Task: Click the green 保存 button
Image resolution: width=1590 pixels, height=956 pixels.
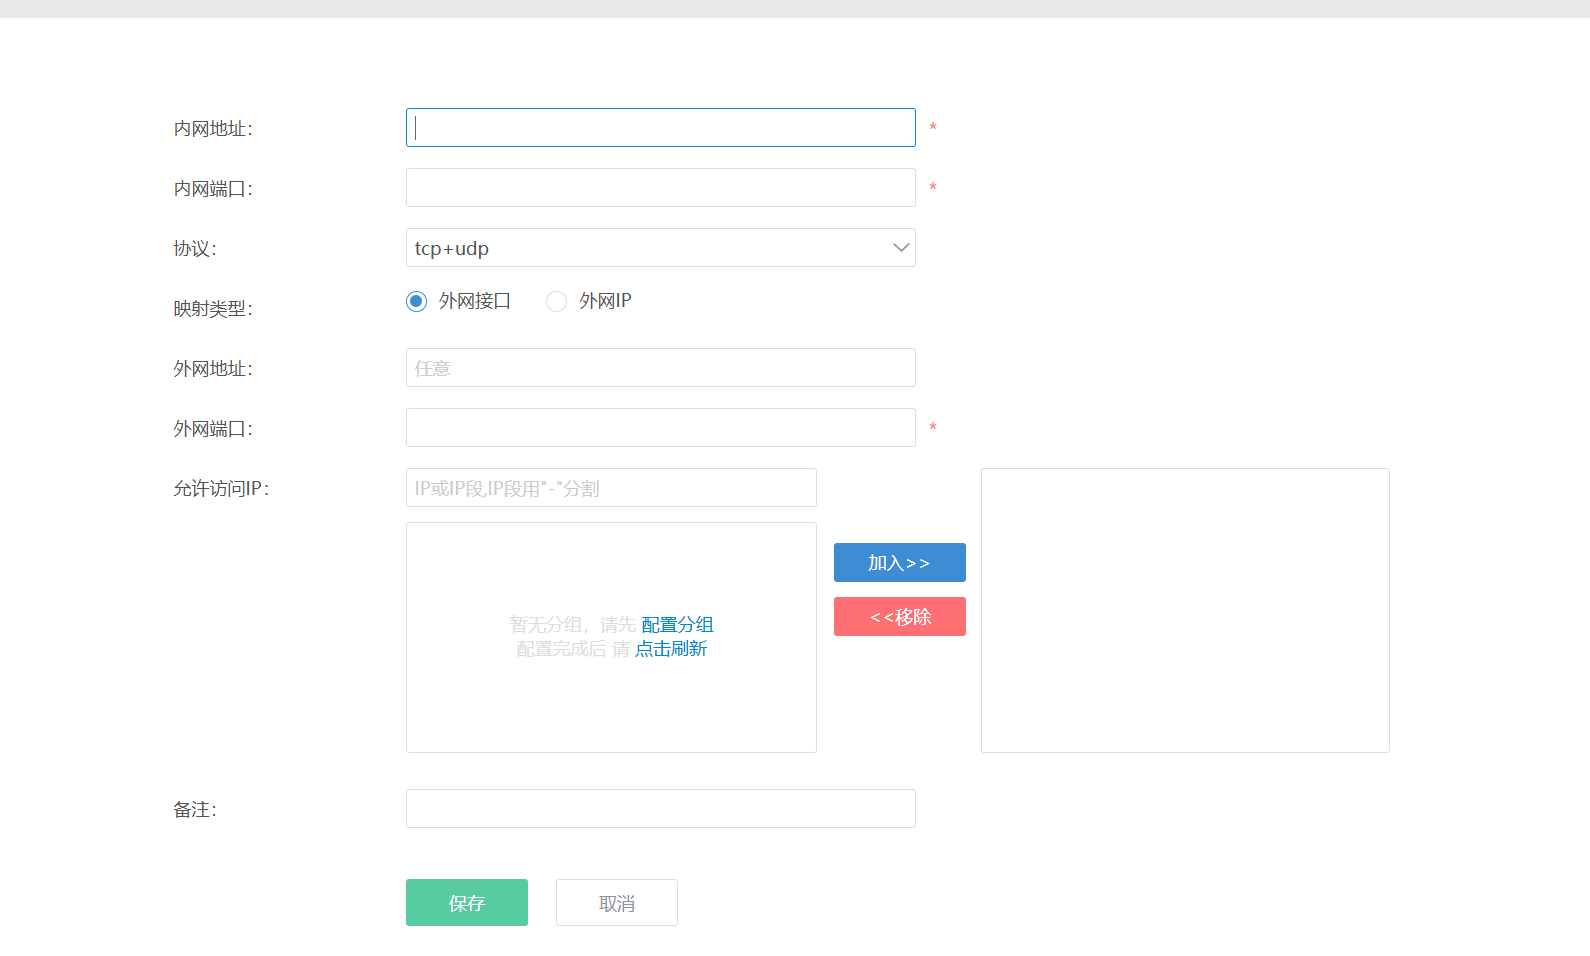Action: point(467,903)
